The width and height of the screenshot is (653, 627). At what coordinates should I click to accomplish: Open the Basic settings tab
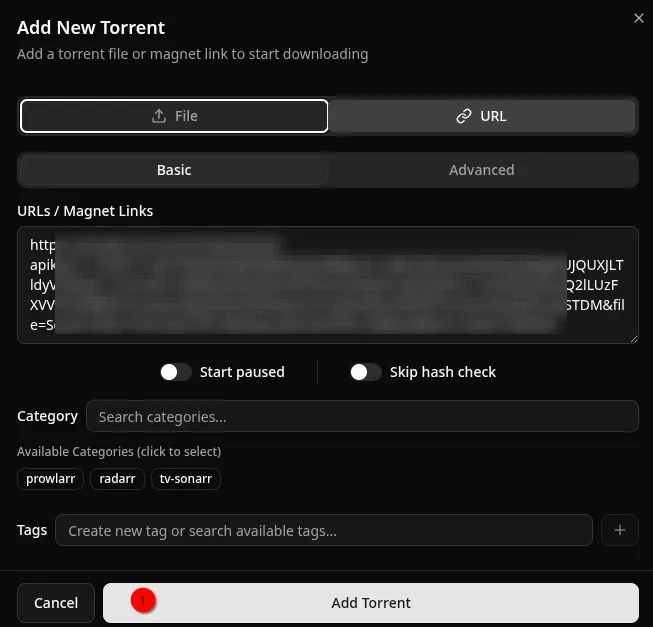174,170
